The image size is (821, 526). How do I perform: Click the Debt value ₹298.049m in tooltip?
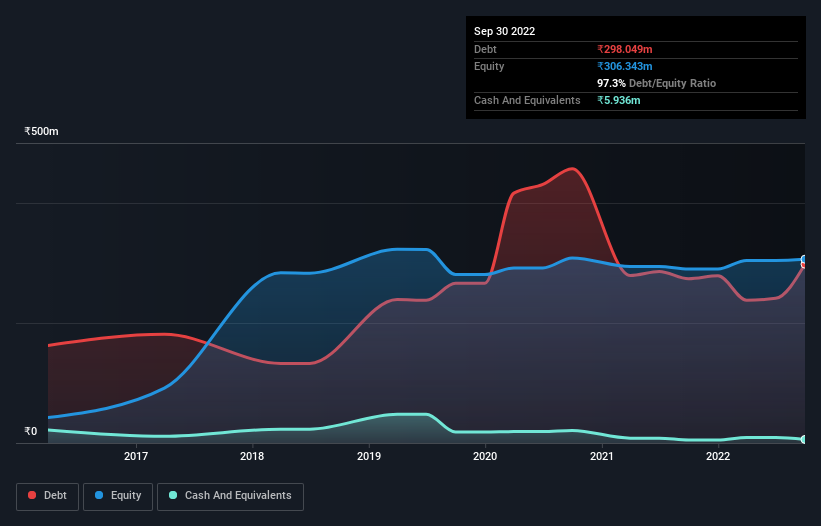click(625, 49)
